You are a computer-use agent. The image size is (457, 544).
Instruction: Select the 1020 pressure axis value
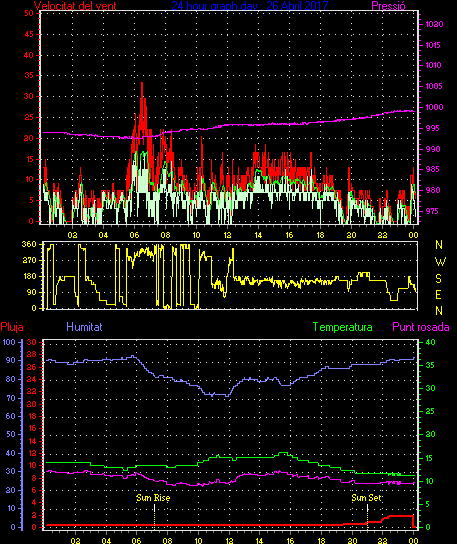pyautogui.click(x=434, y=24)
